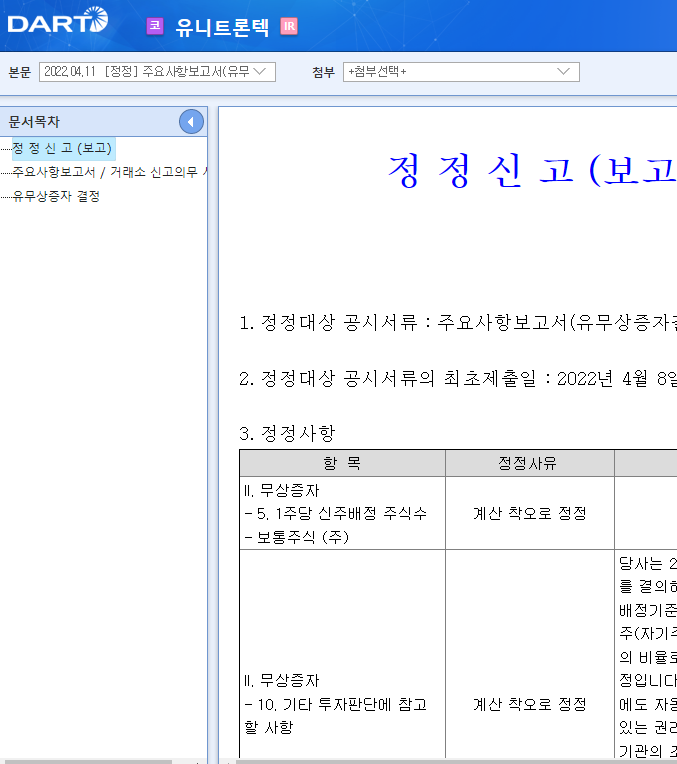Open 유무상증자 결정 in the document tree

(56, 196)
